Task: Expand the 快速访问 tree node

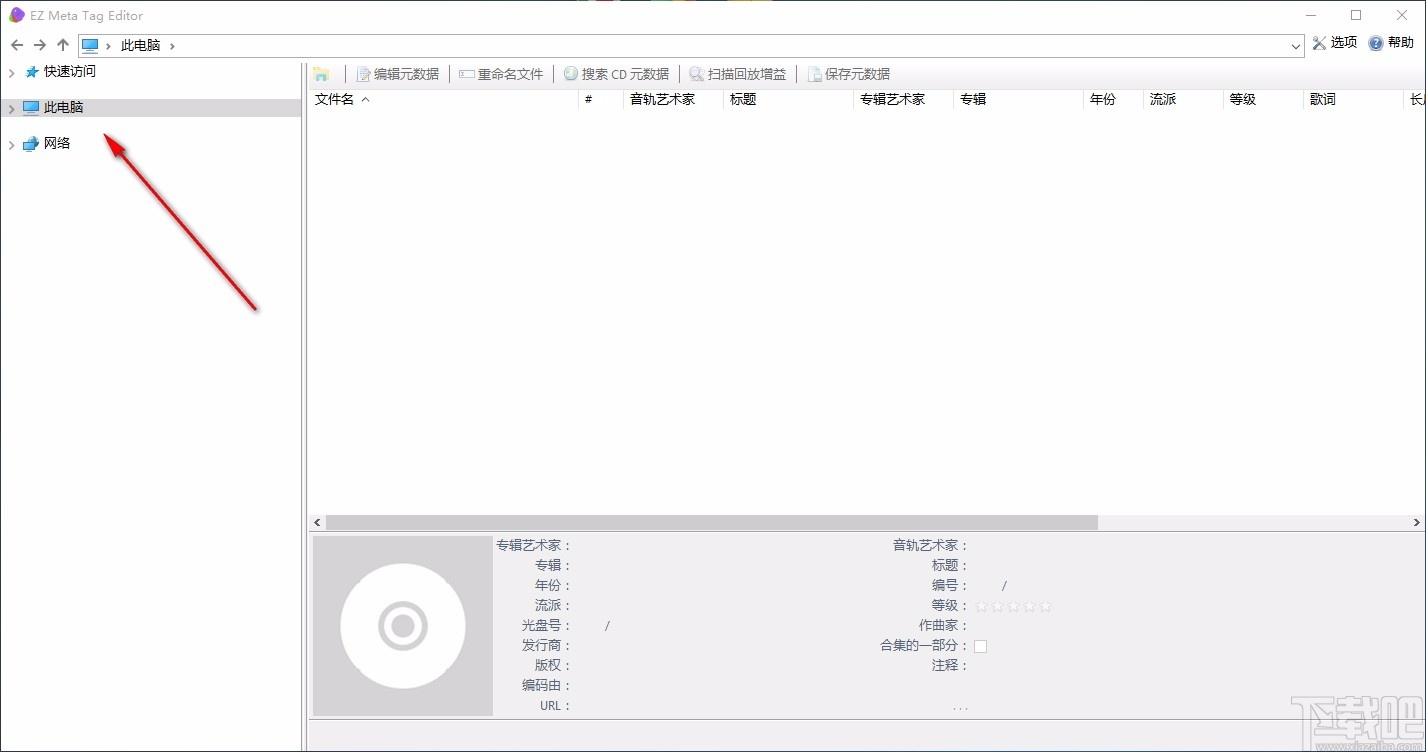Action: tap(10, 71)
